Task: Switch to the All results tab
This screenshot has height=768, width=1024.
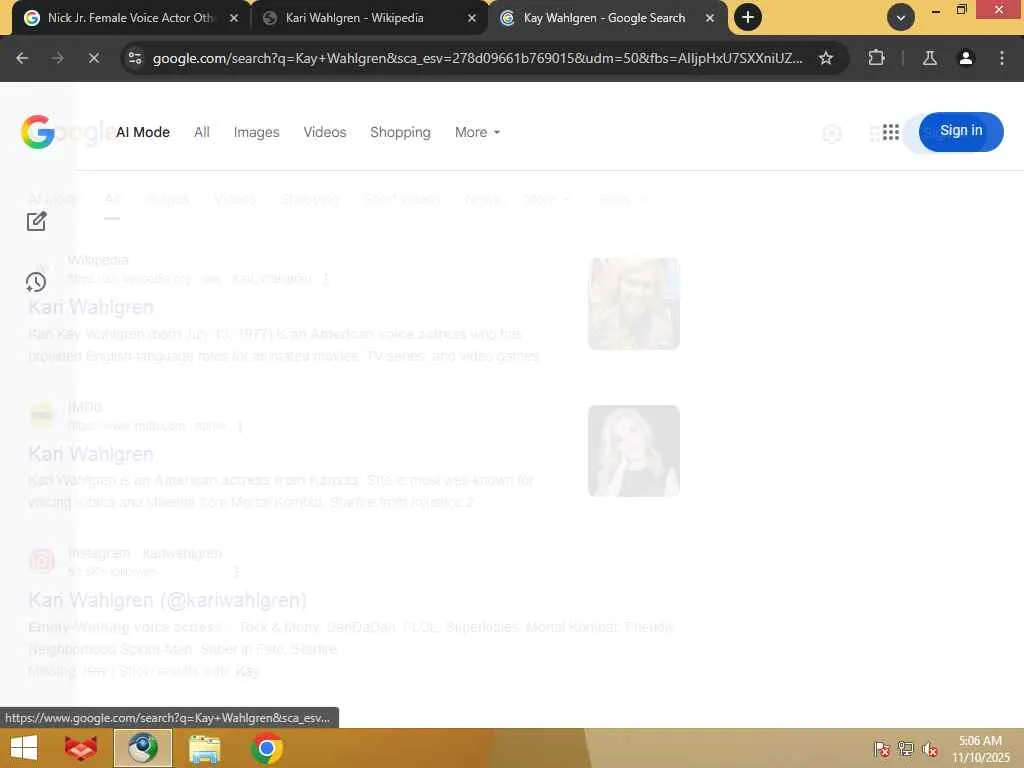Action: point(202,132)
